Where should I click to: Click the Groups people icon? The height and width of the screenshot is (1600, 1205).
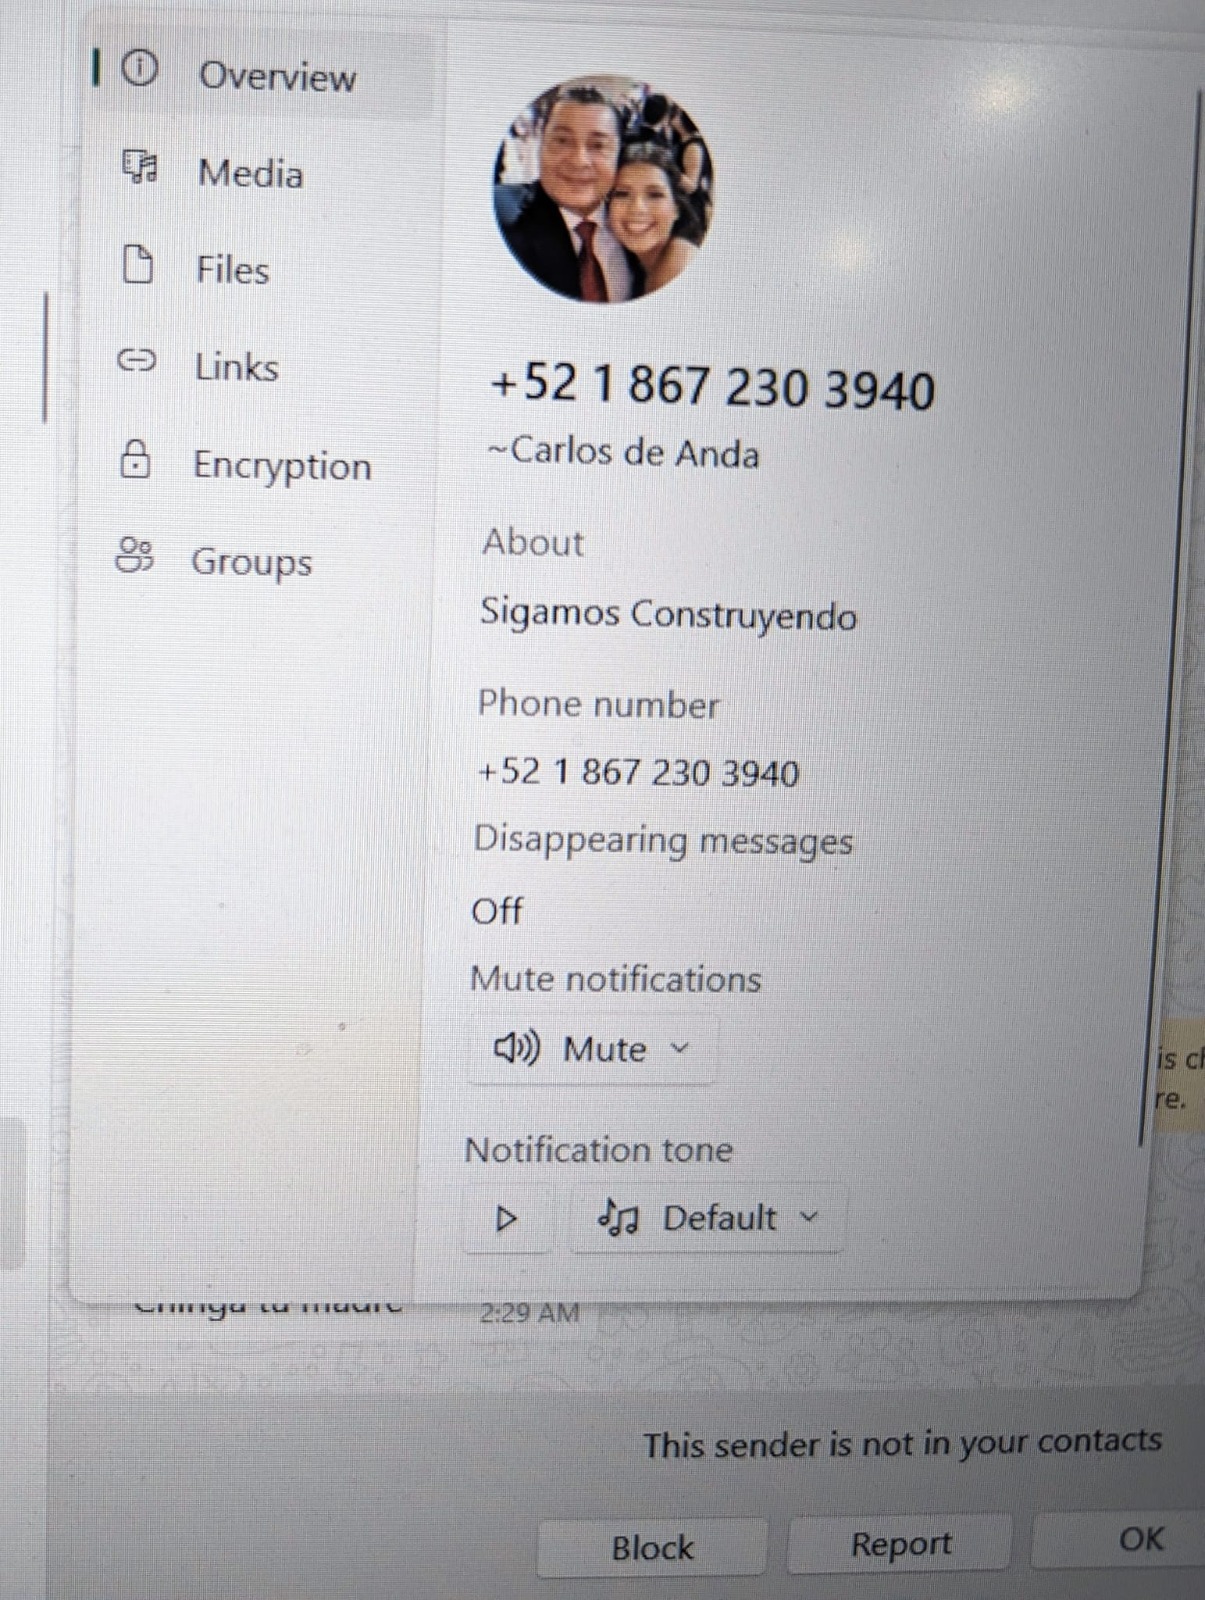(134, 556)
